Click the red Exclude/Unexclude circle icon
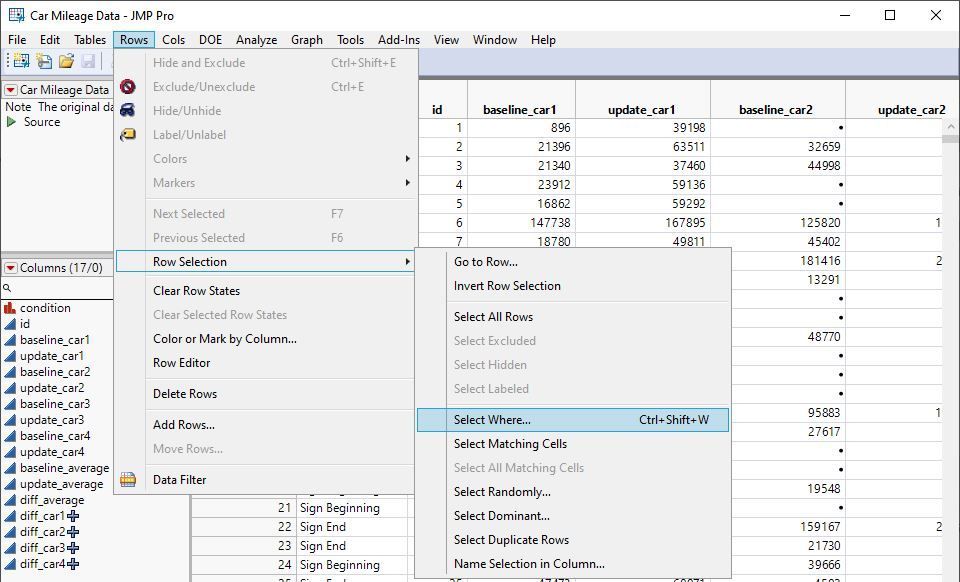Viewport: 960px width, 582px height. tap(128, 87)
